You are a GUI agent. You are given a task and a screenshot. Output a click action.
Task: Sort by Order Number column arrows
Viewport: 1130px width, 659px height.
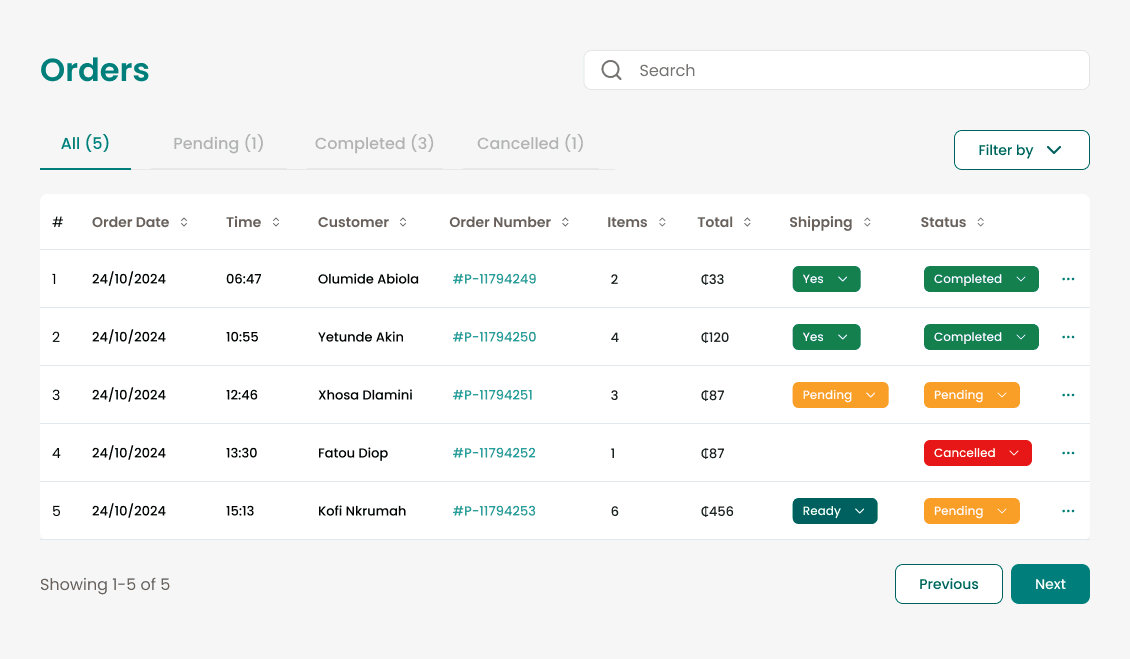565,222
